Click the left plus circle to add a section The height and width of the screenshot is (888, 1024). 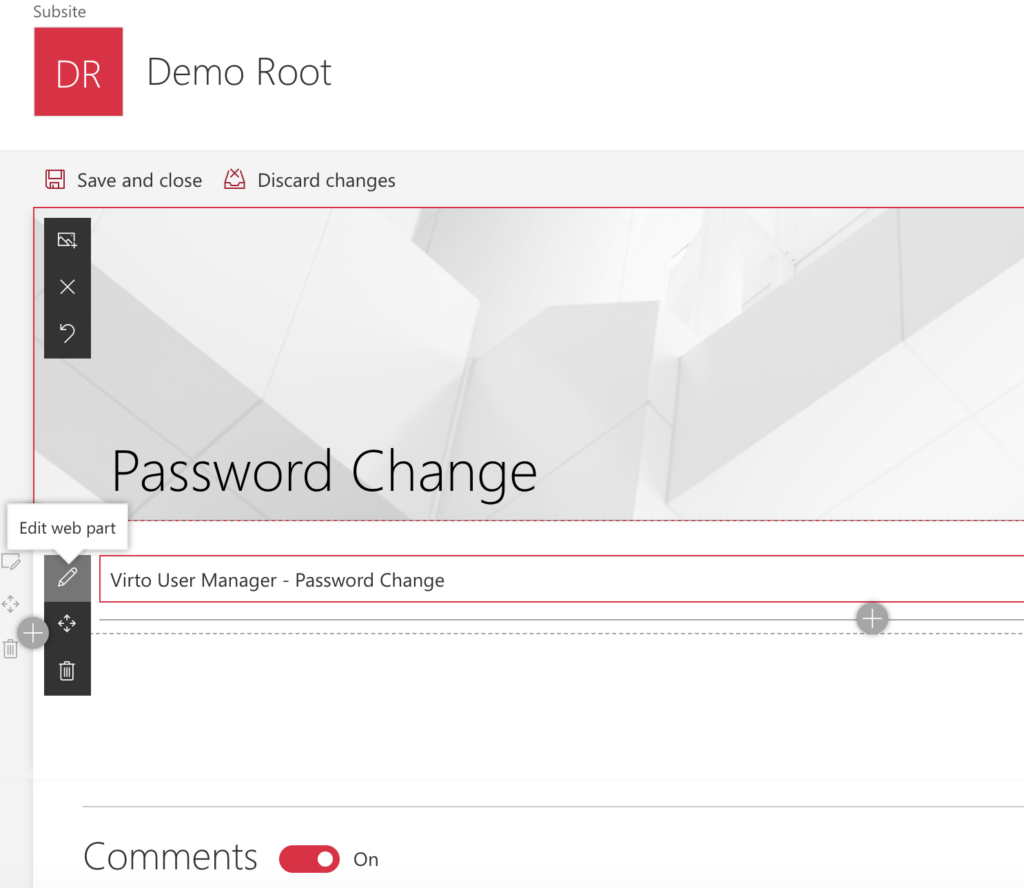33,632
